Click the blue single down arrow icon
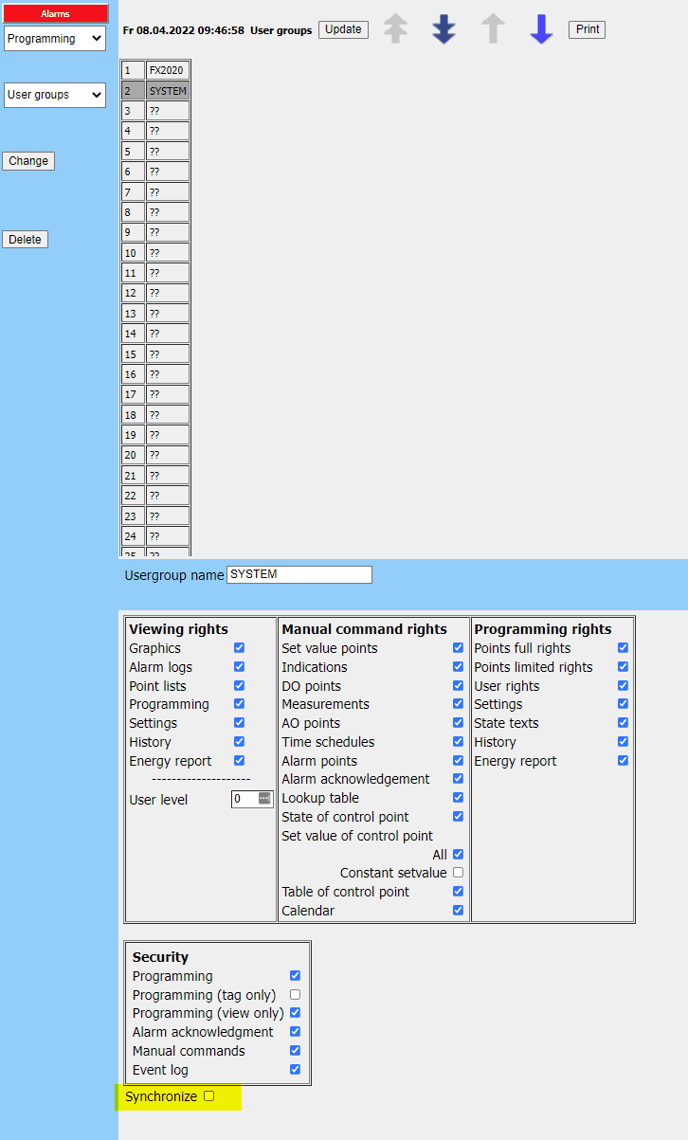The image size is (688, 1140). 541,29
